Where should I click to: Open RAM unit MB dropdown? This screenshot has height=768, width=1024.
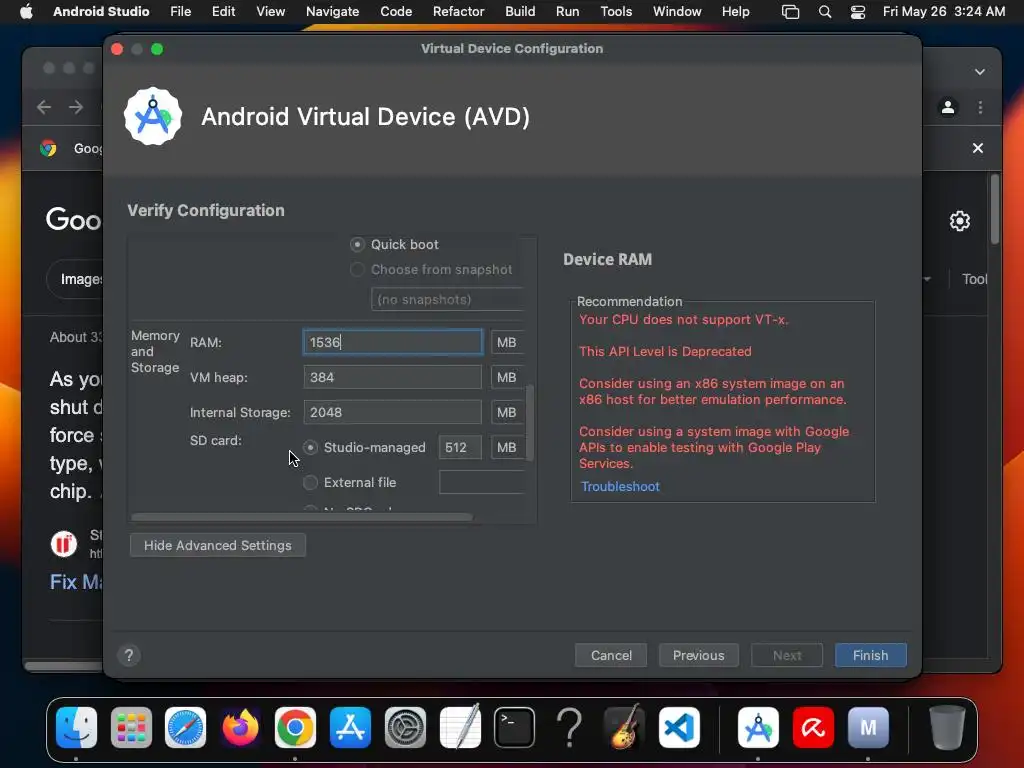[507, 342]
